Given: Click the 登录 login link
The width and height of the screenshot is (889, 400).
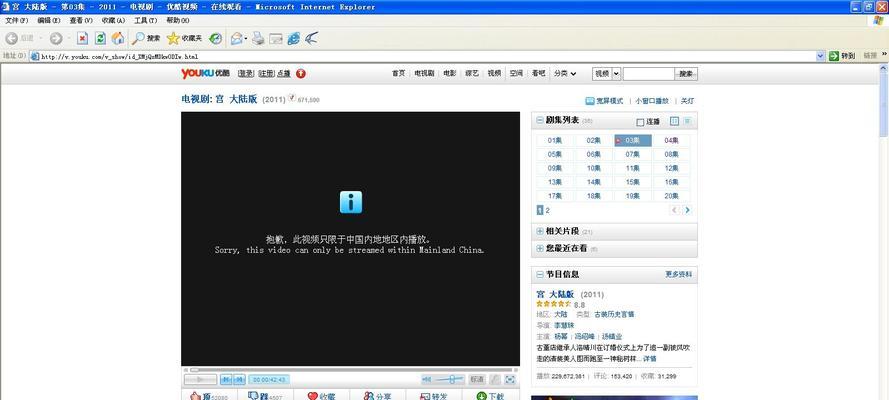Looking at the screenshot, I should click(x=245, y=74).
